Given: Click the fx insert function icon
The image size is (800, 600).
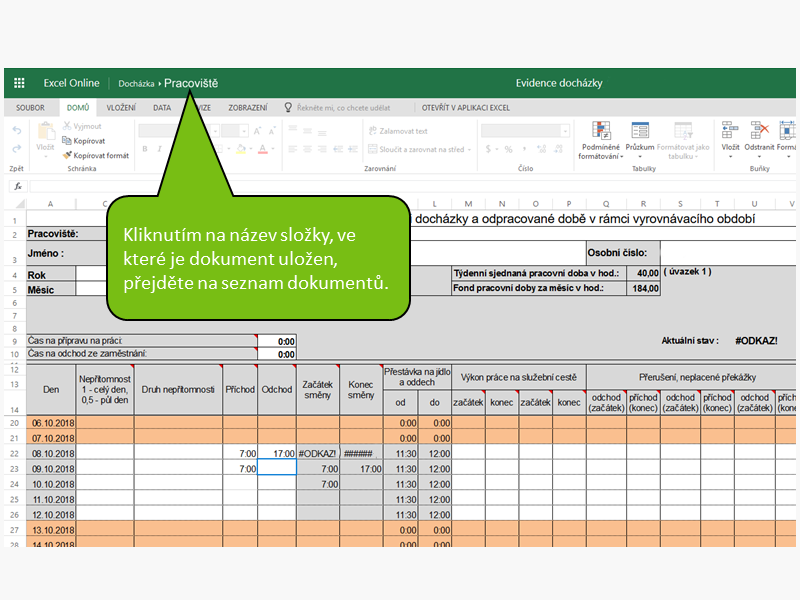Looking at the screenshot, I should click(18, 186).
